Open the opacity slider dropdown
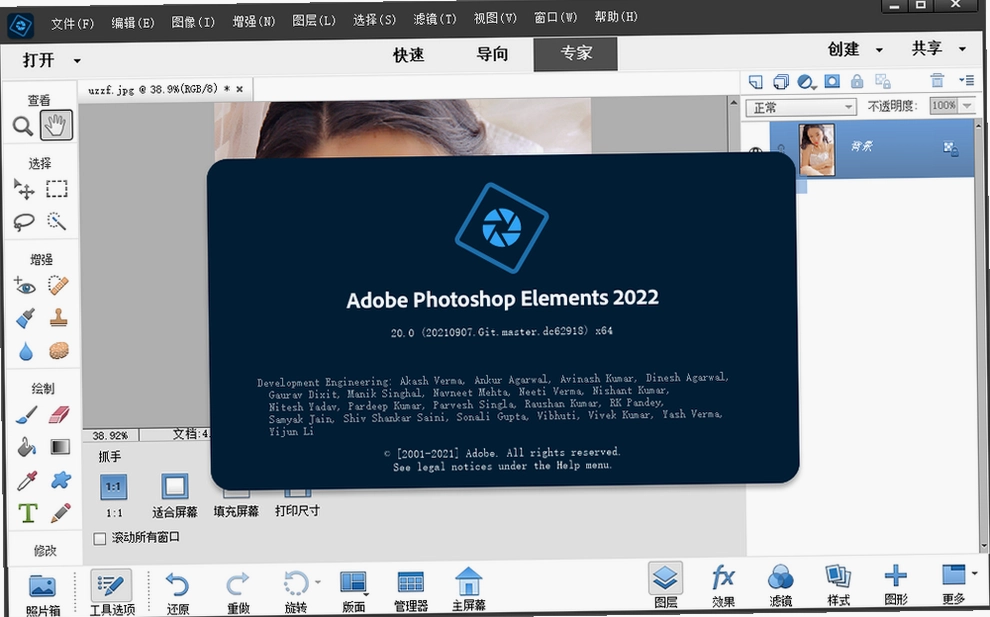Image resolution: width=990 pixels, height=617 pixels. click(x=967, y=105)
